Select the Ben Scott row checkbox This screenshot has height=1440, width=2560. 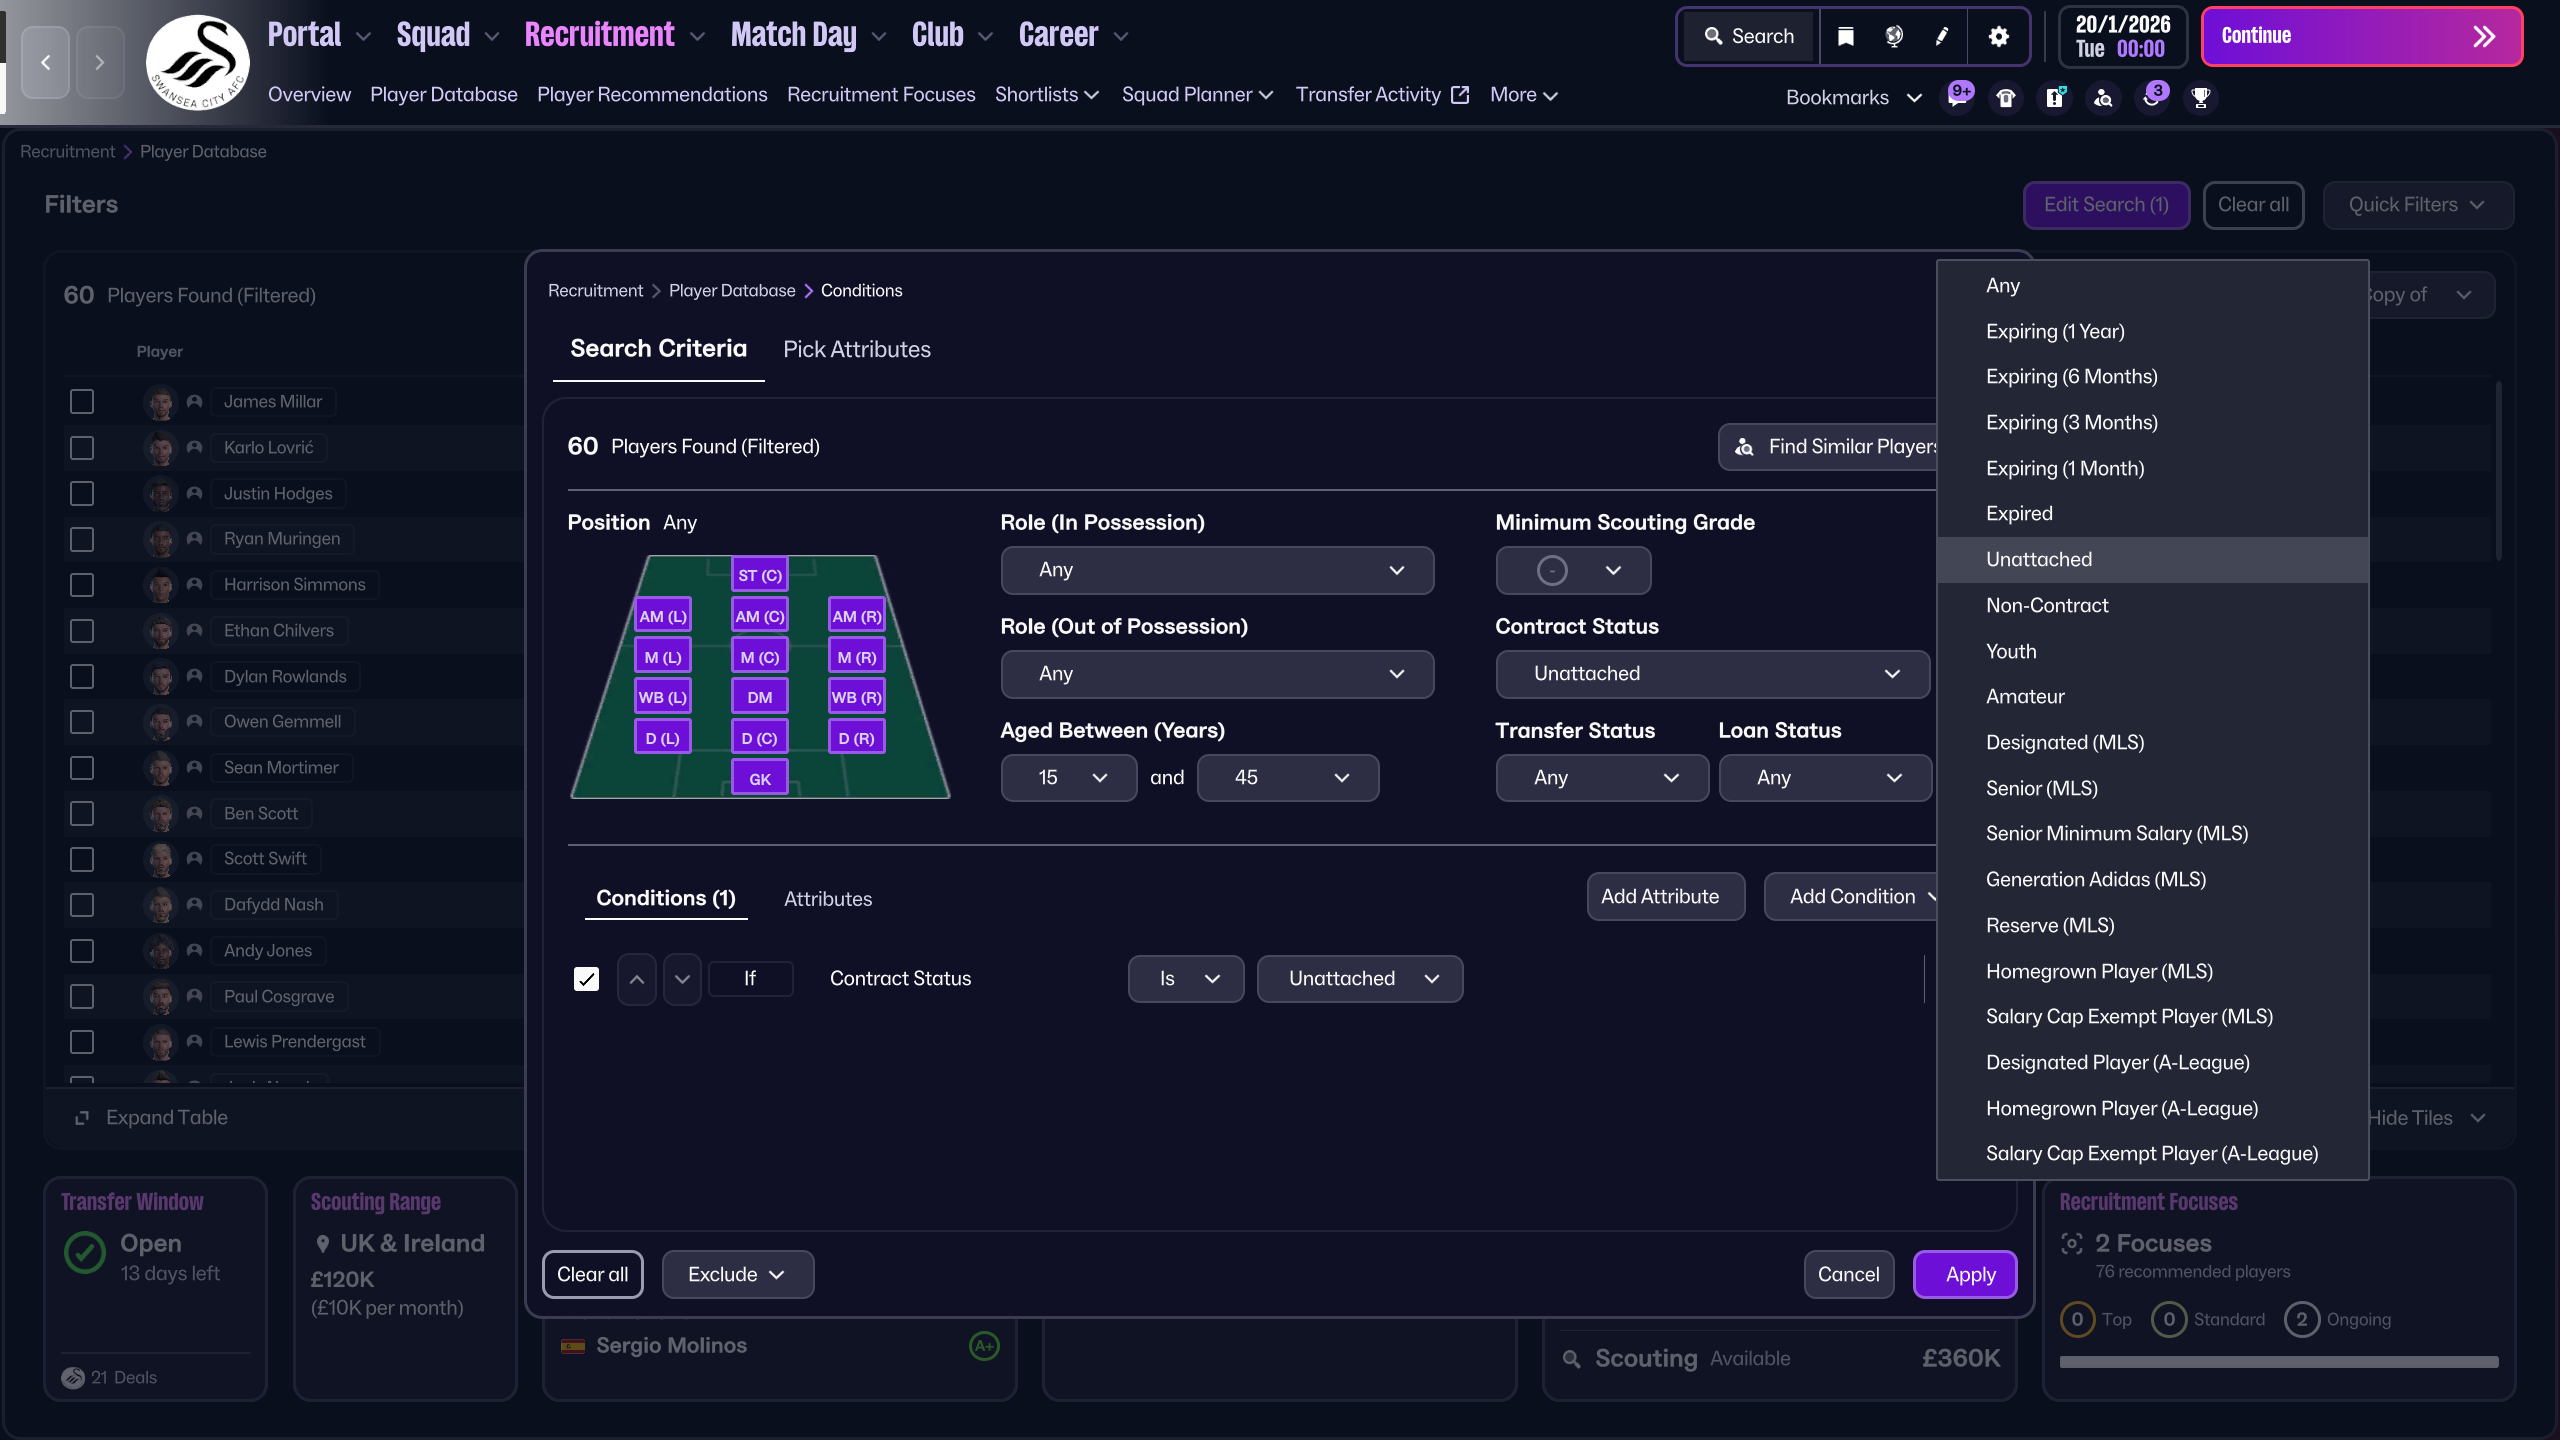[82, 813]
